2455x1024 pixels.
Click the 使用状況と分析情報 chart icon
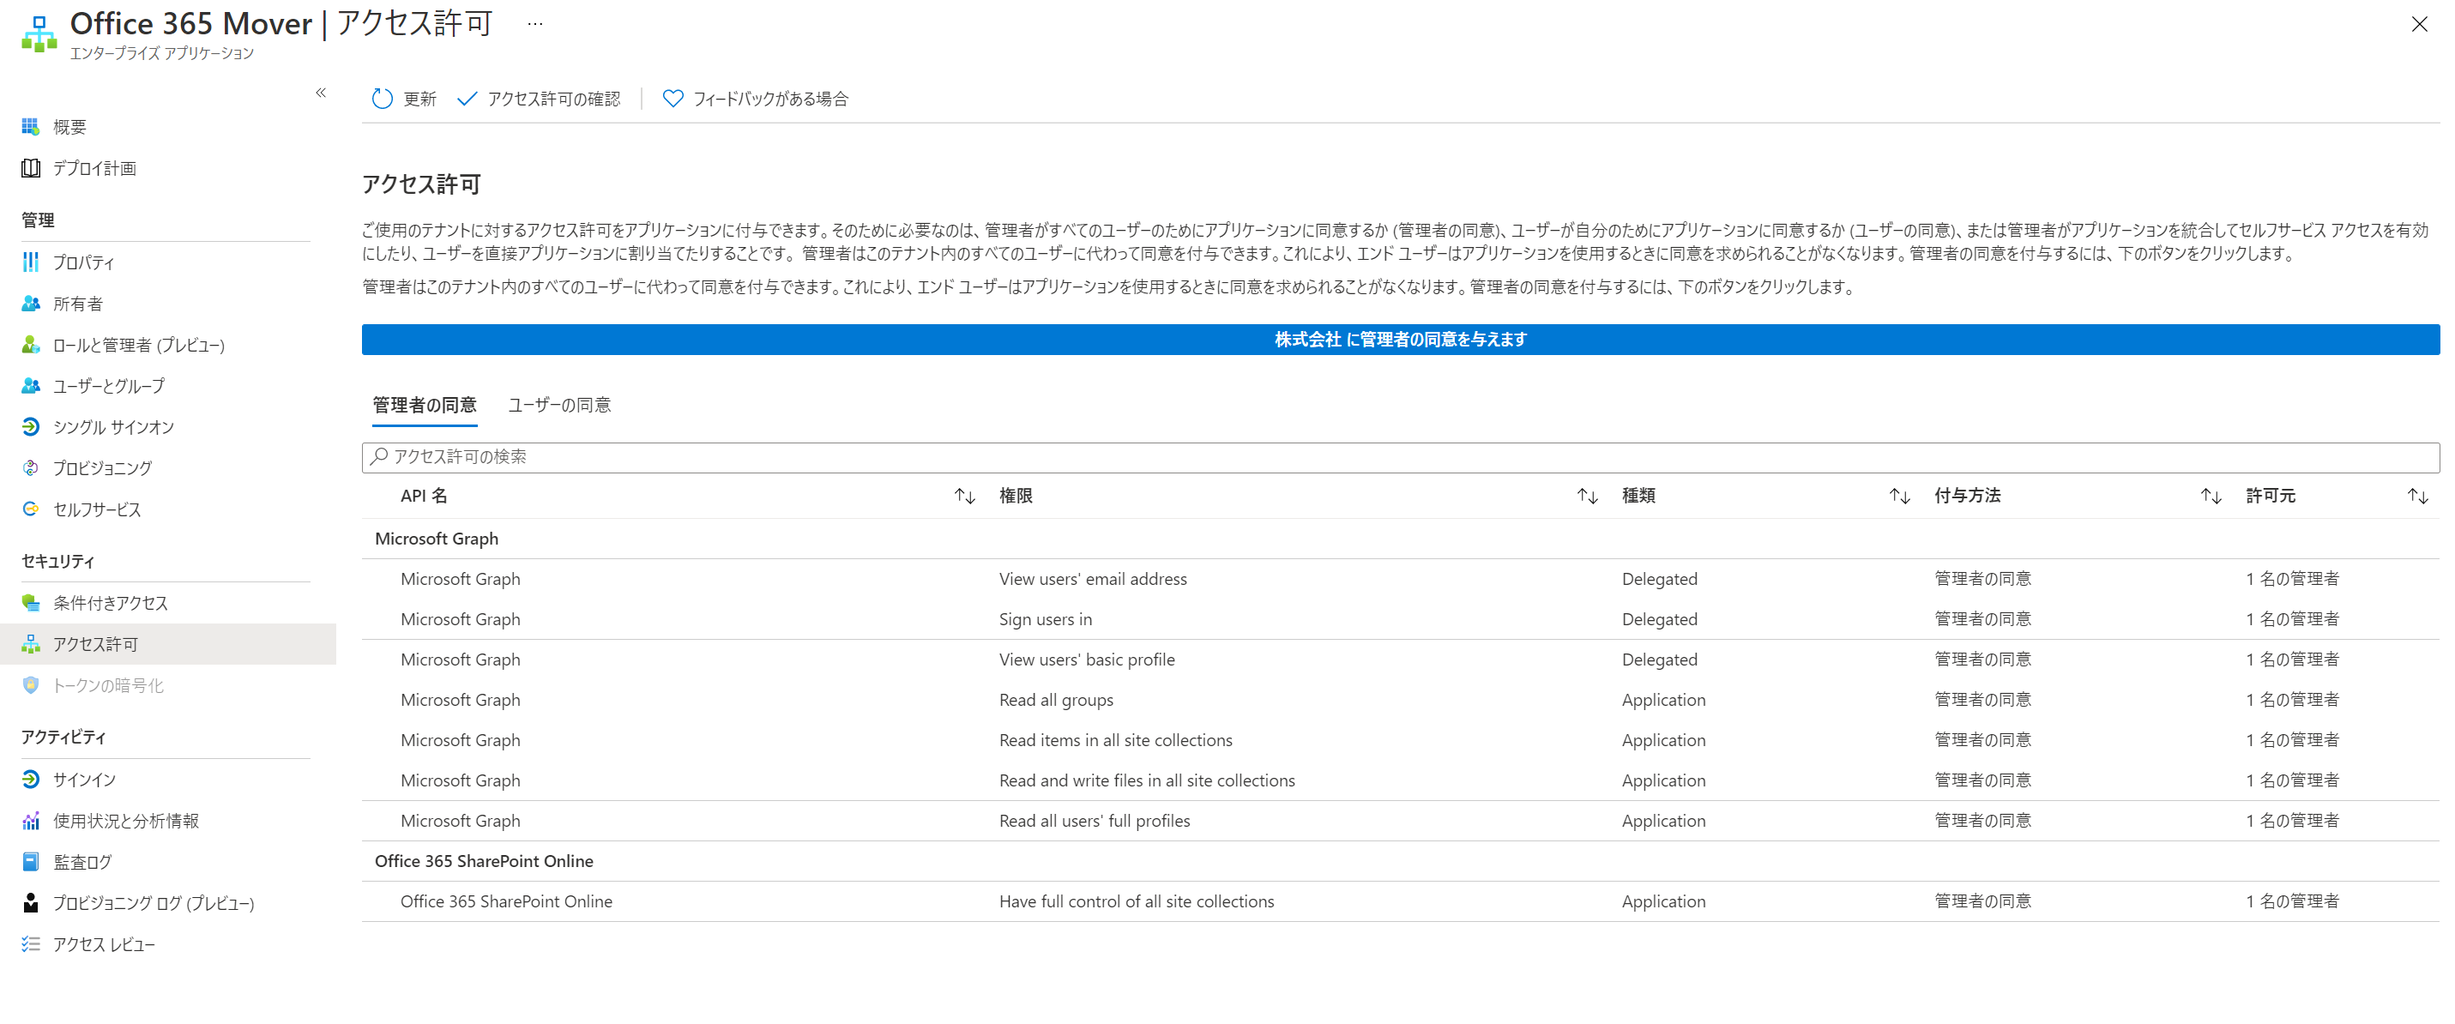click(x=31, y=821)
